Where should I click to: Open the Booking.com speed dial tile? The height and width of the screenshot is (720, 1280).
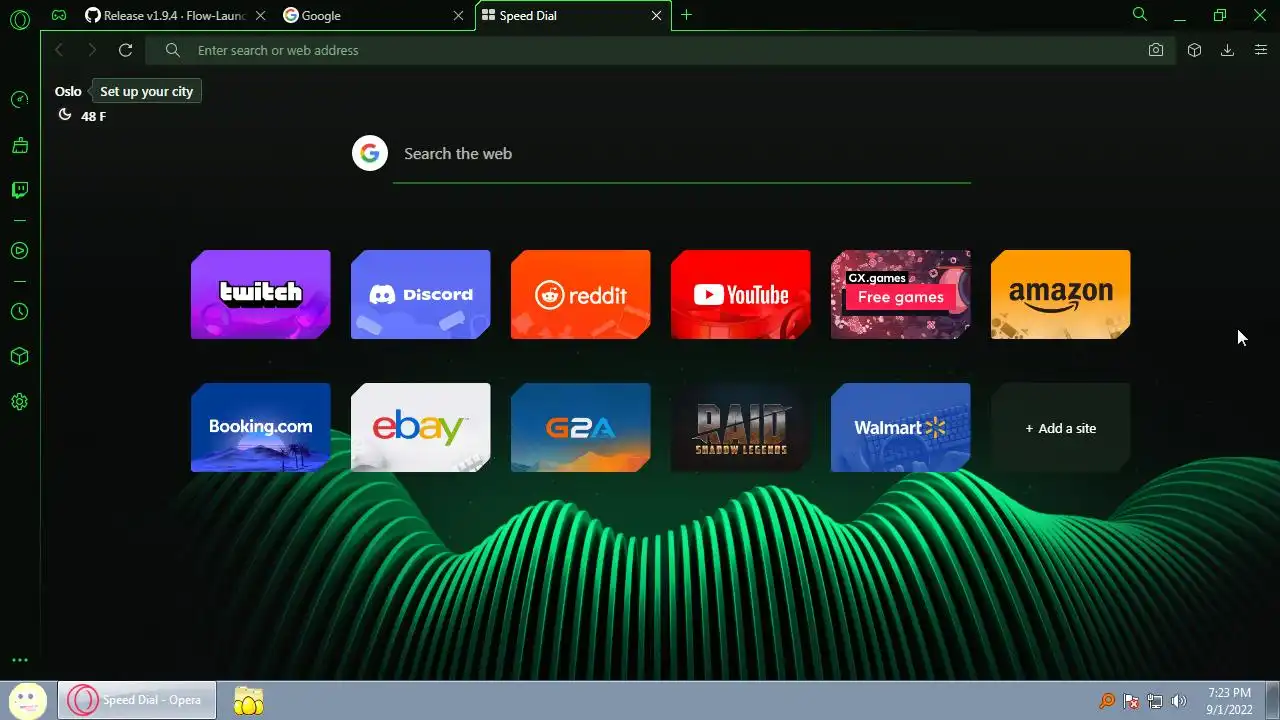point(260,427)
